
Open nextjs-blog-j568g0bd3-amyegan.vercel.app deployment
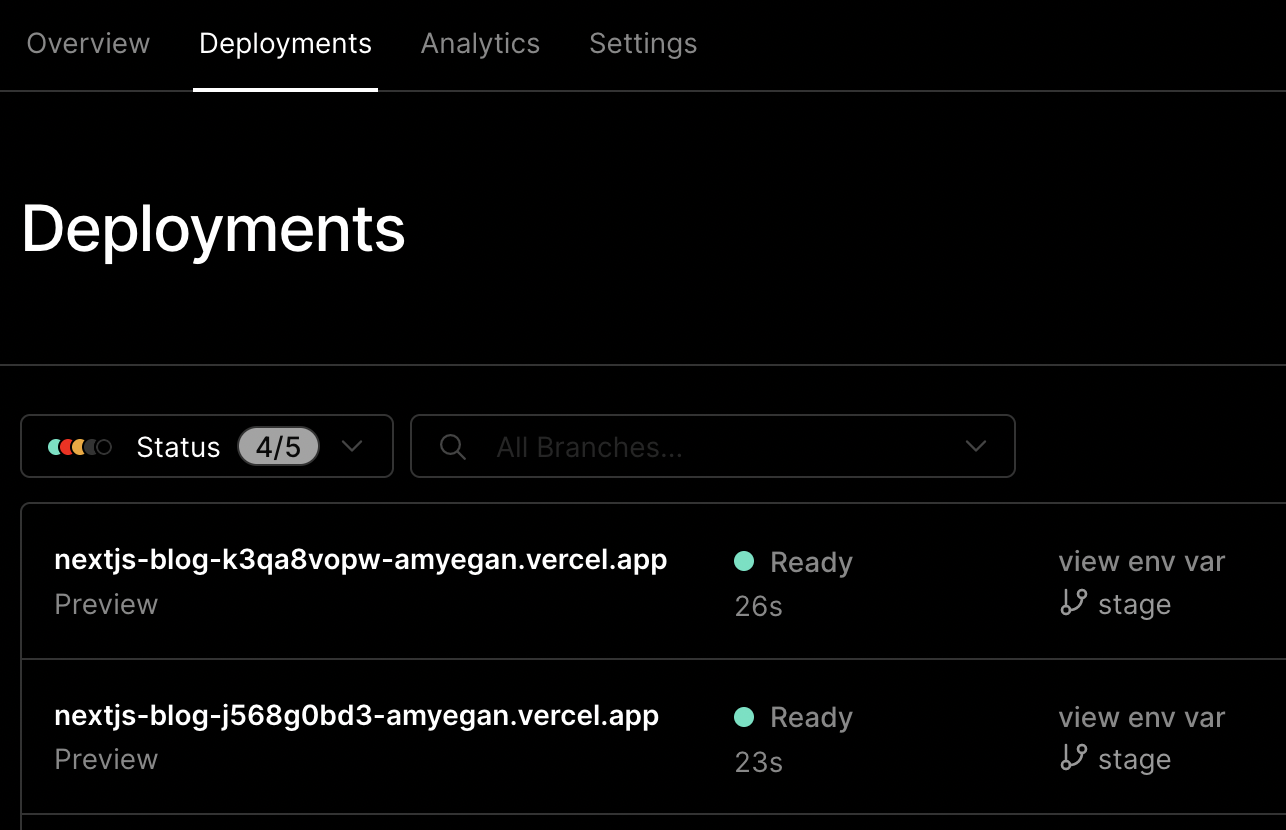(356, 716)
